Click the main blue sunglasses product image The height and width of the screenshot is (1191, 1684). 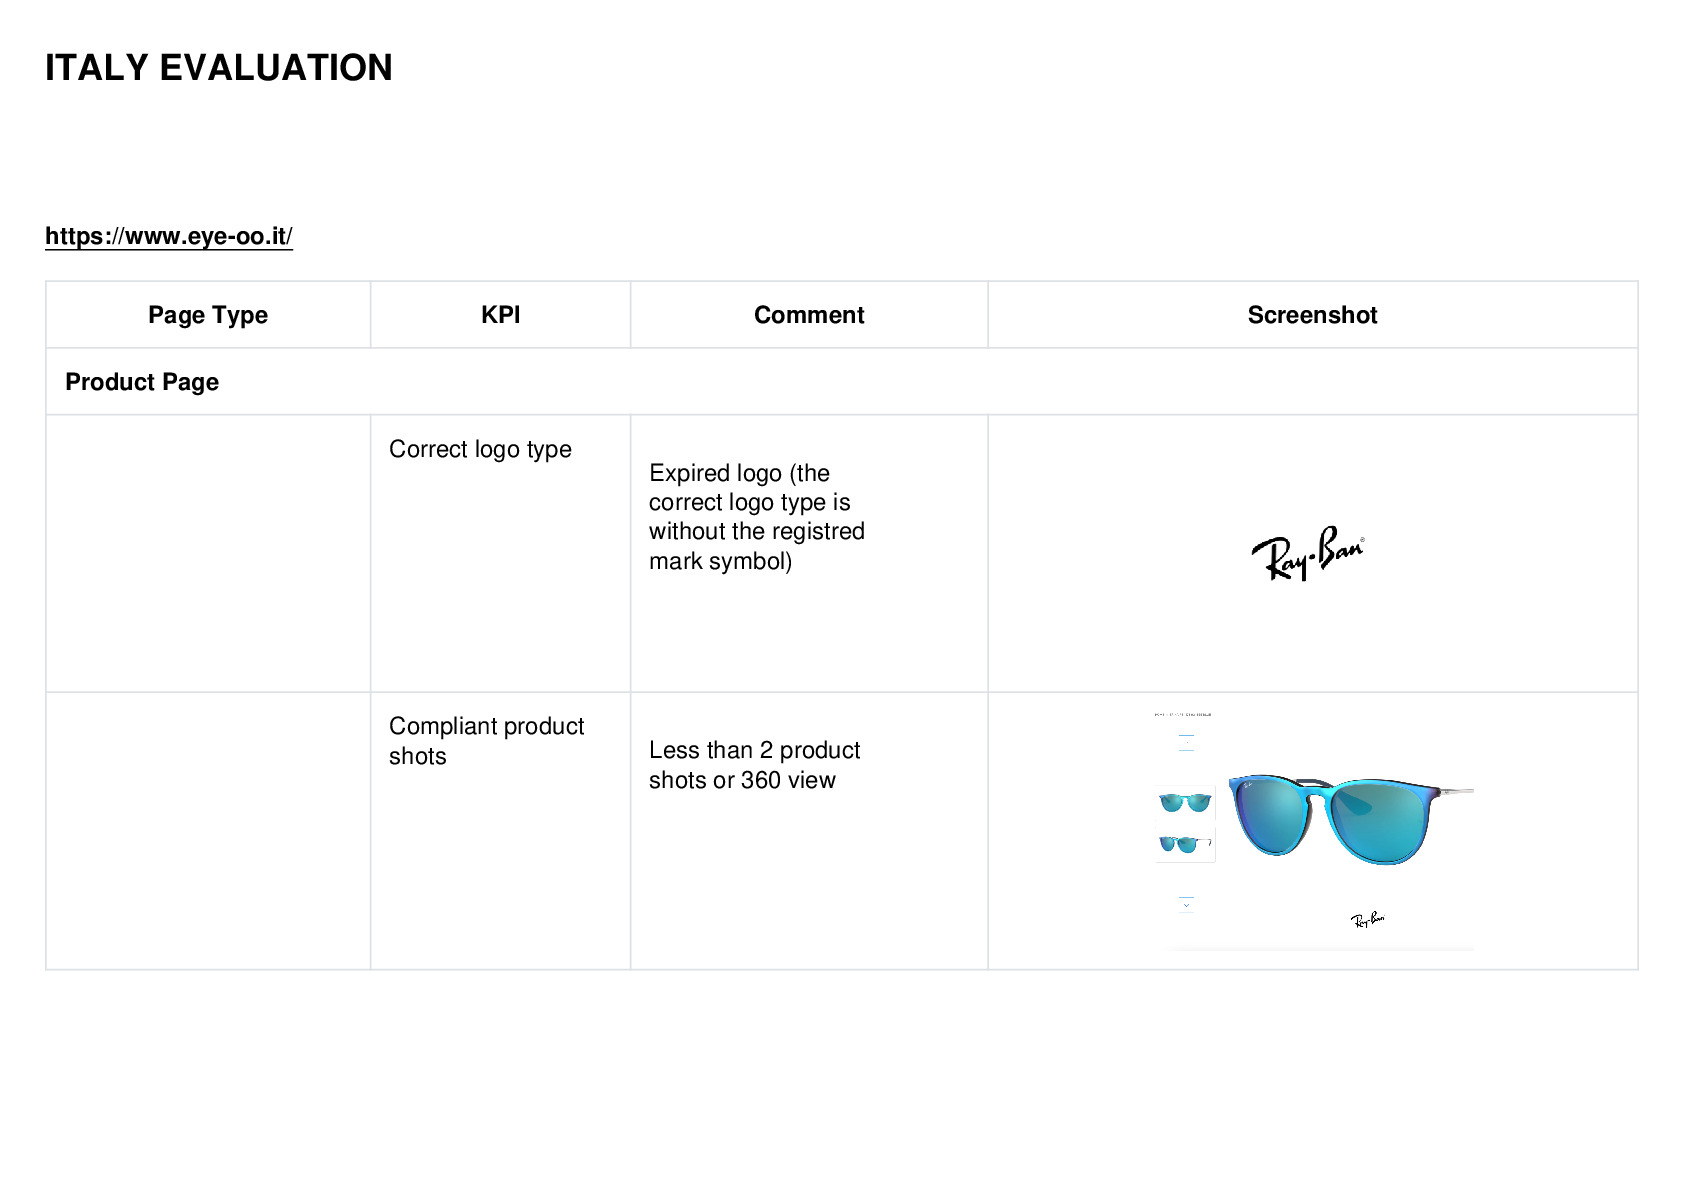point(1350,818)
